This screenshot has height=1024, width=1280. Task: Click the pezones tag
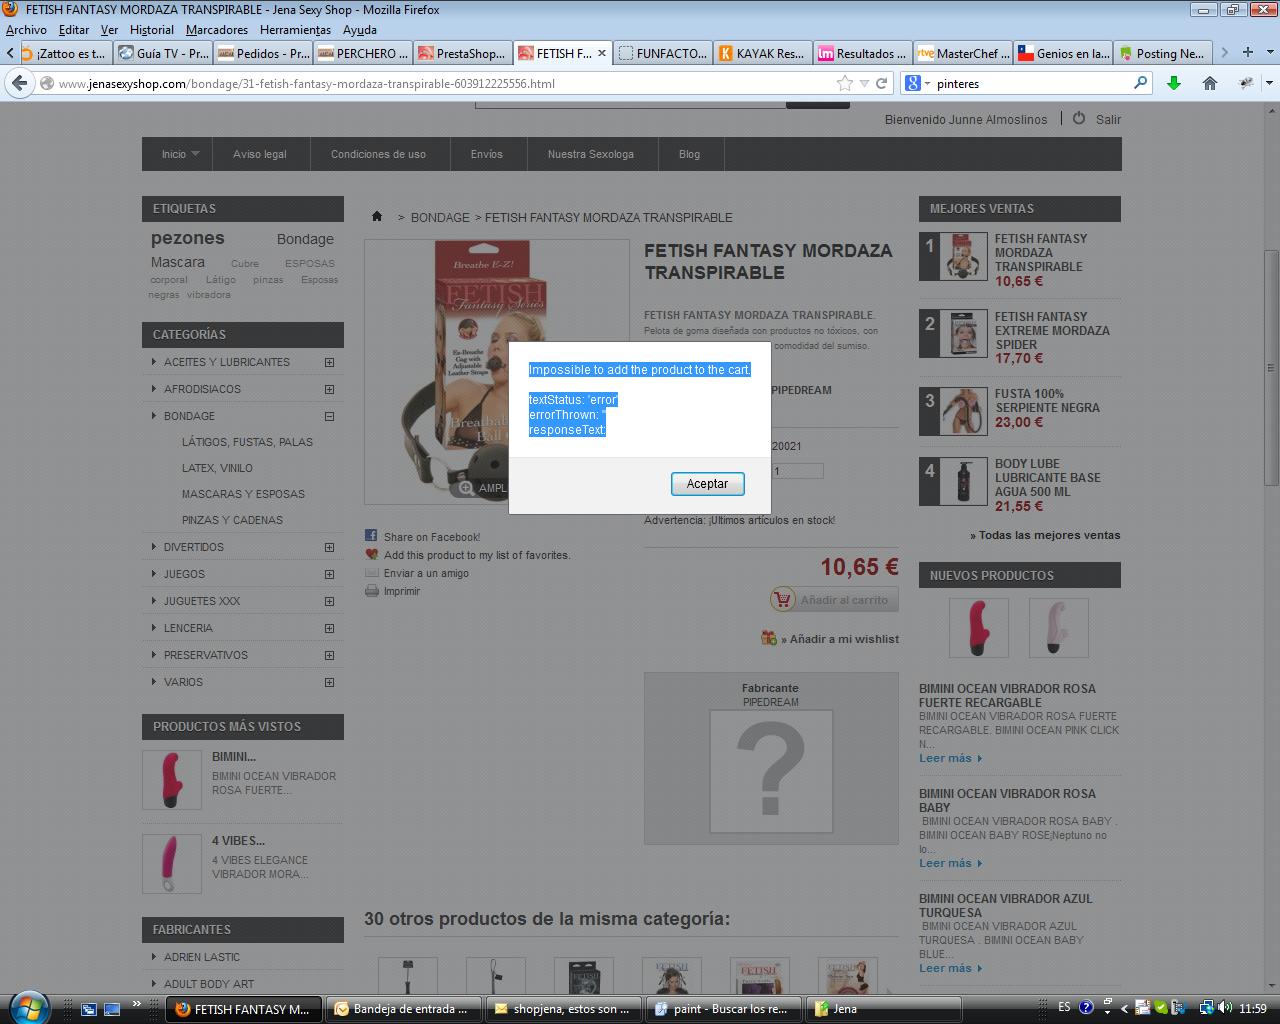tap(188, 238)
